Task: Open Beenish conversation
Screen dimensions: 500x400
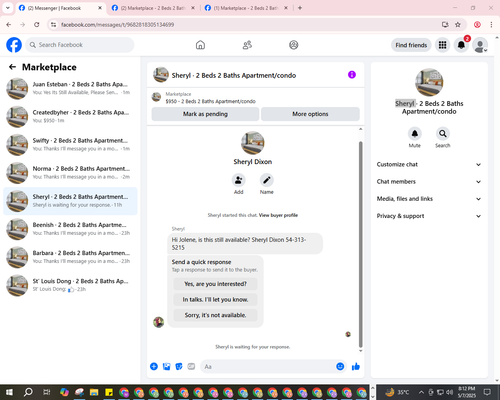Action: (x=70, y=229)
